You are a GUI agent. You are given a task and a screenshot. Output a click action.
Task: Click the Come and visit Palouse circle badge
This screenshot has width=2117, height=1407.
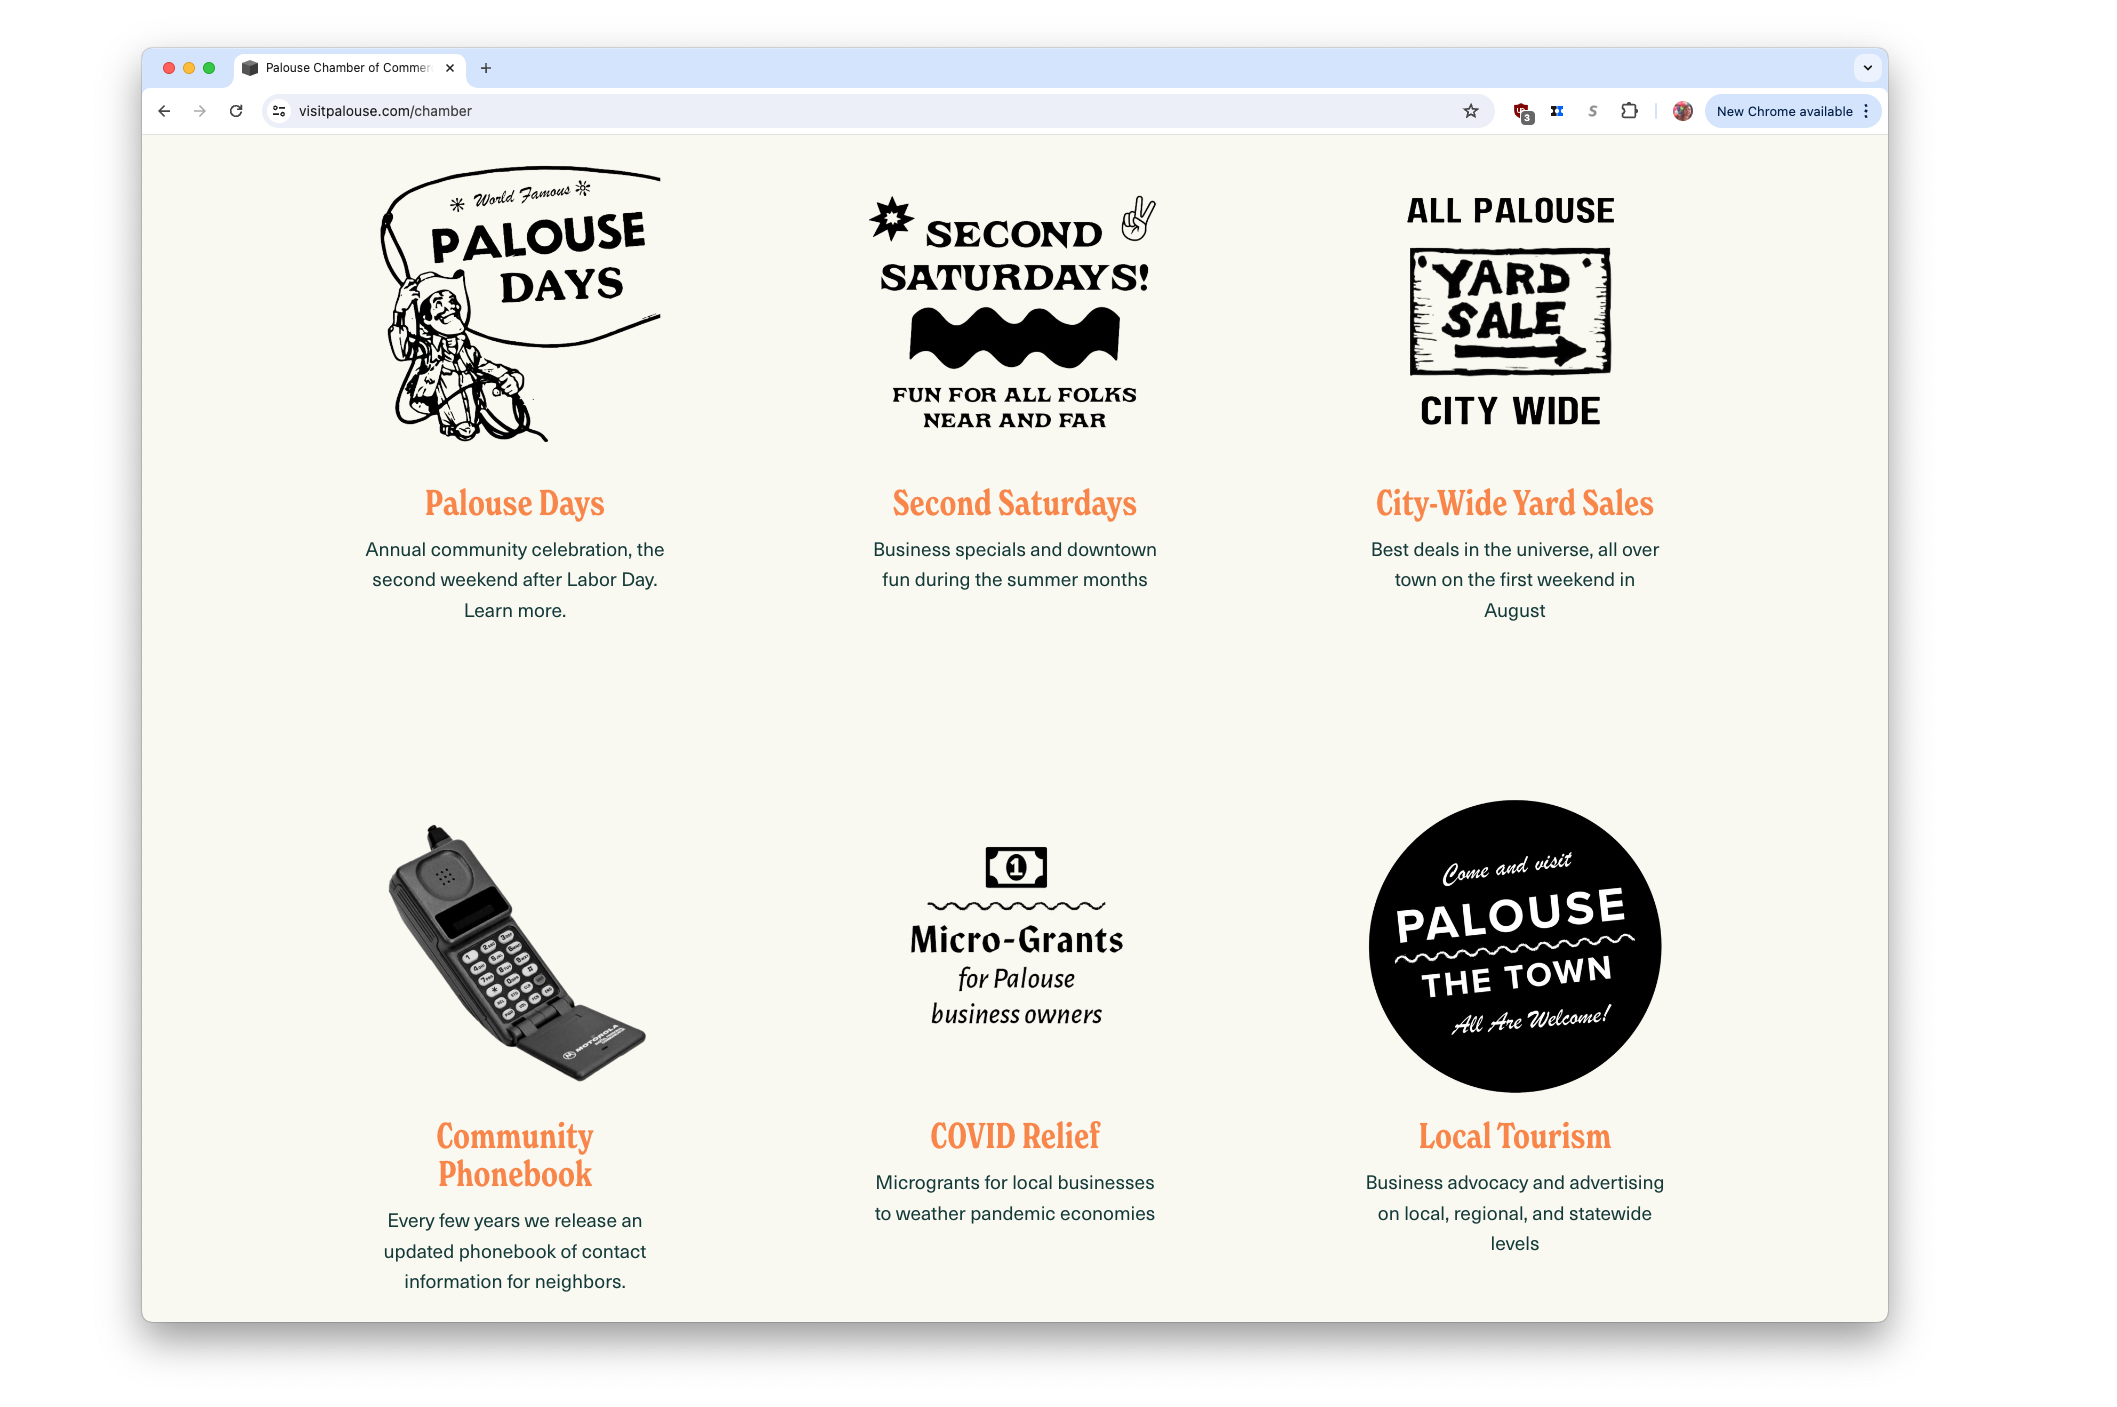[x=1514, y=946]
